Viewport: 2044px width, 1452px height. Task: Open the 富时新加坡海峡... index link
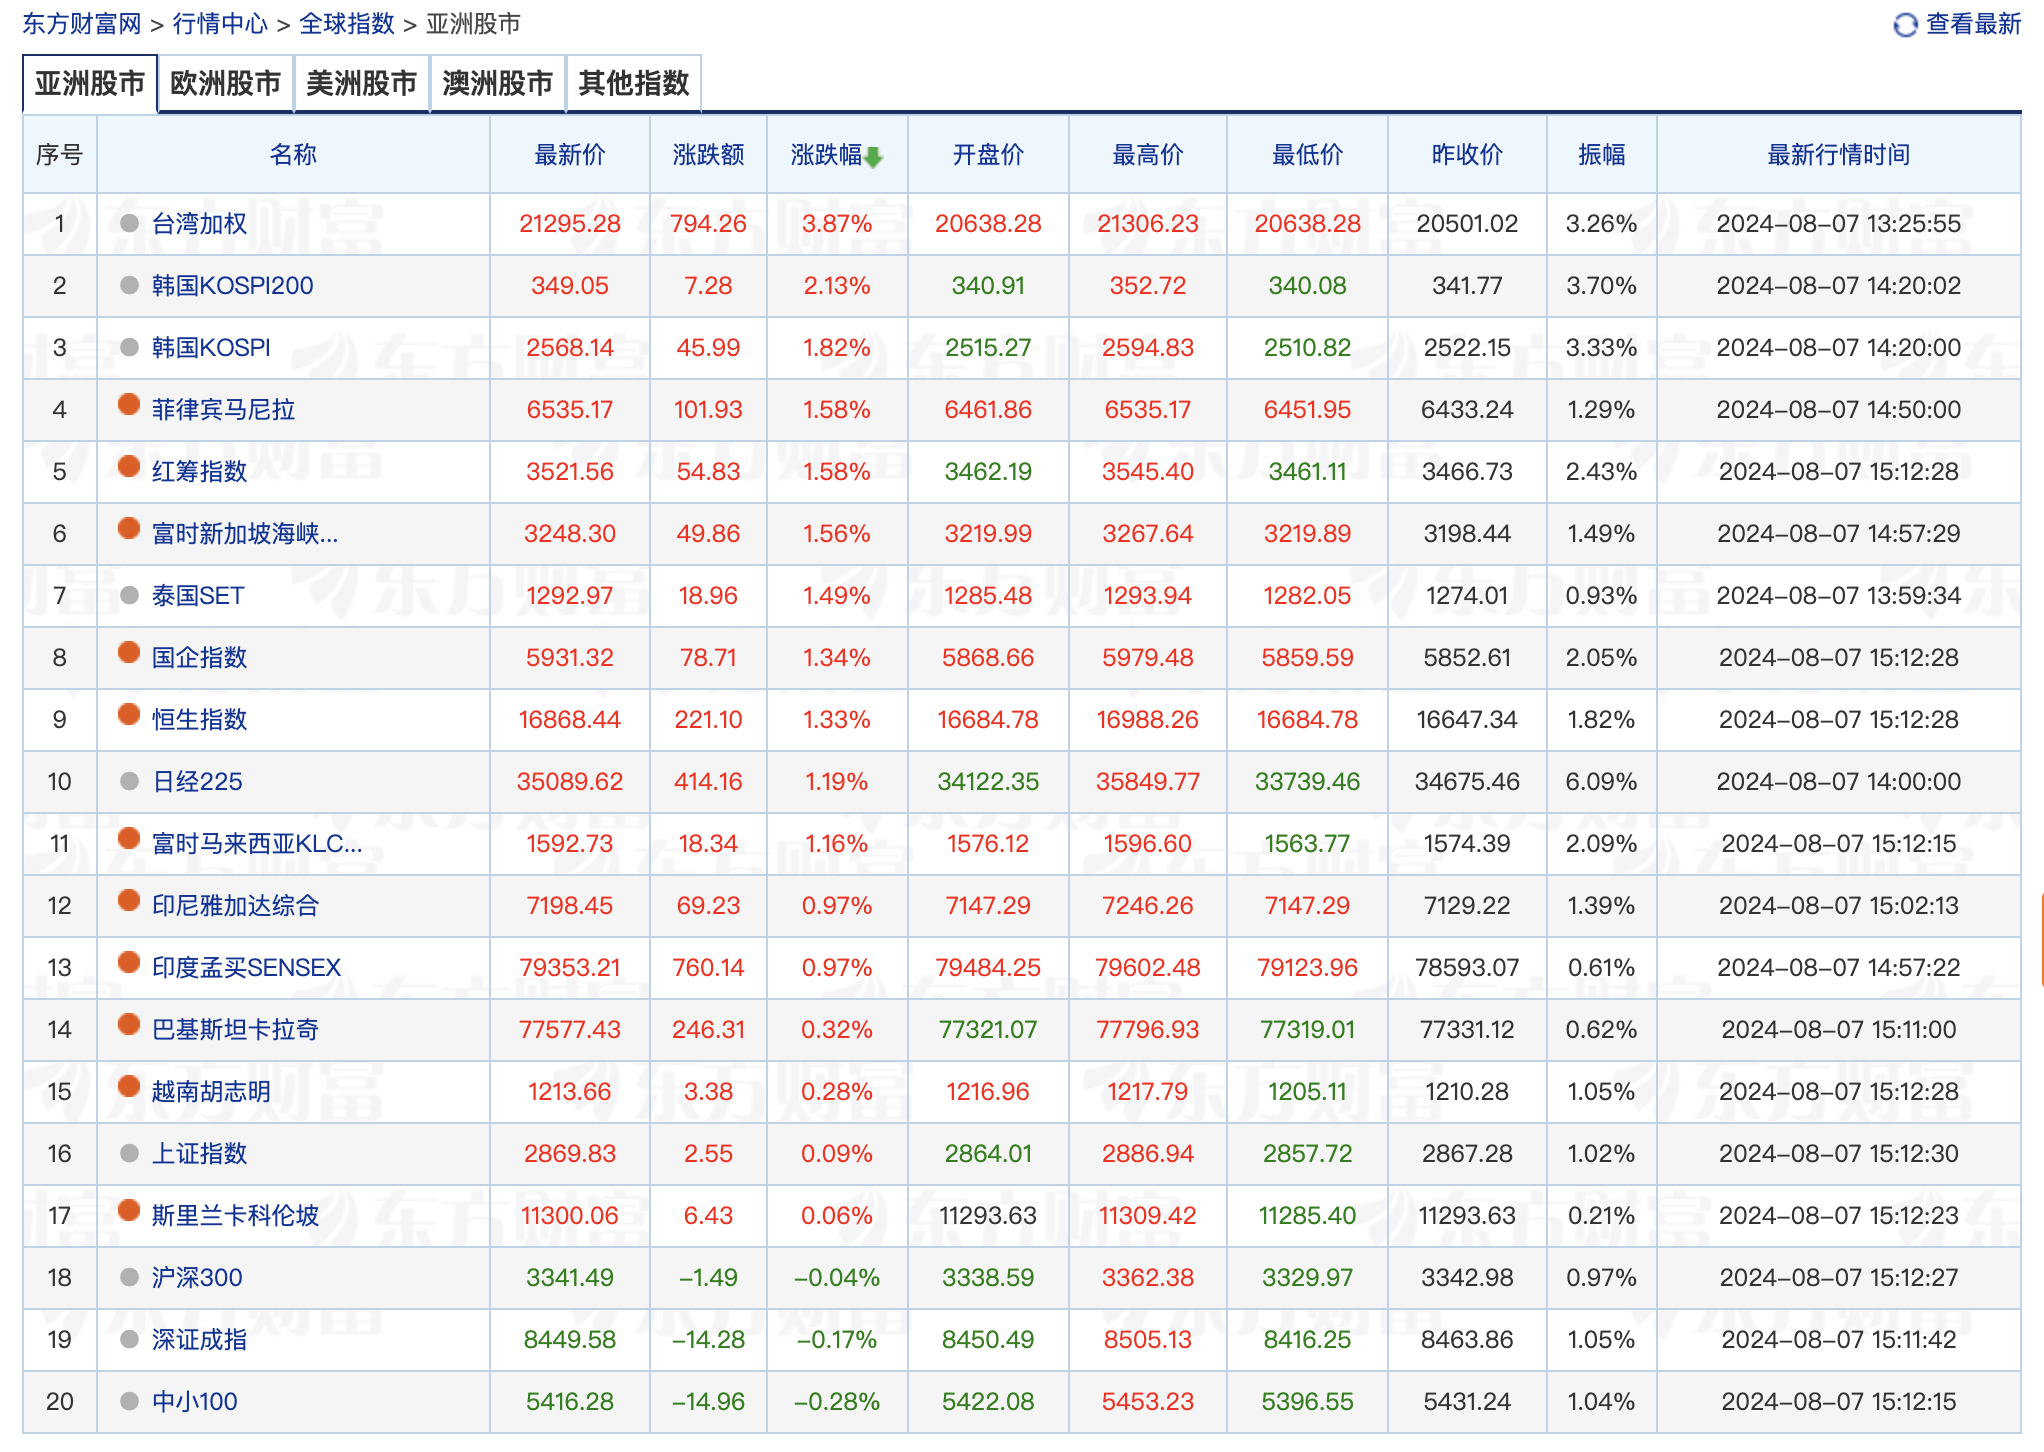pyautogui.click(x=245, y=534)
